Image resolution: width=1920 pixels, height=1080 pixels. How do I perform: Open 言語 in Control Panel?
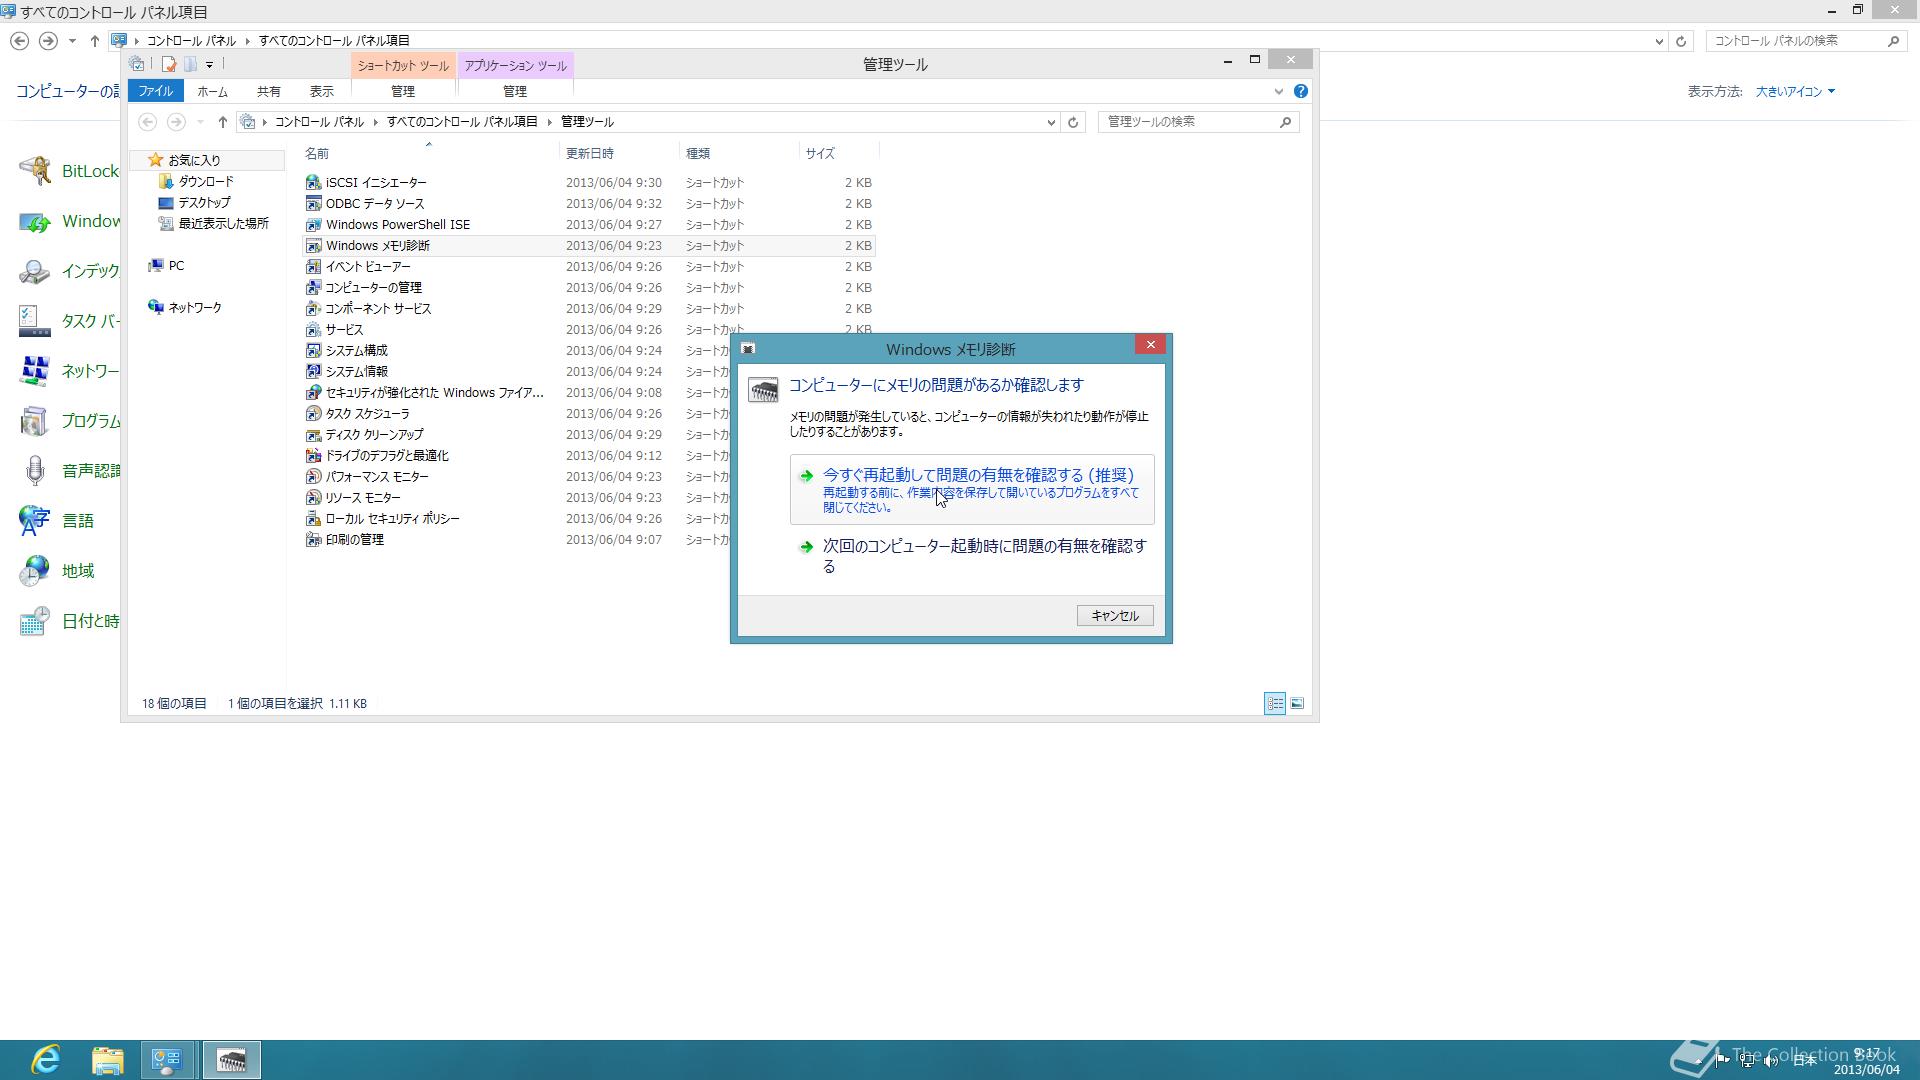point(58,521)
